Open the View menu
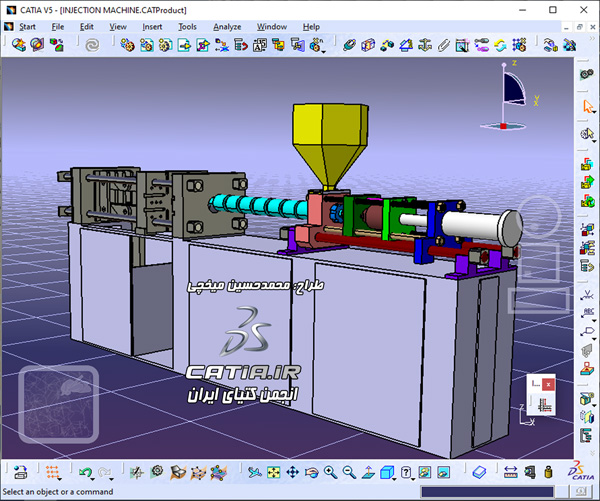Image resolution: width=600 pixels, height=501 pixels. pos(118,27)
